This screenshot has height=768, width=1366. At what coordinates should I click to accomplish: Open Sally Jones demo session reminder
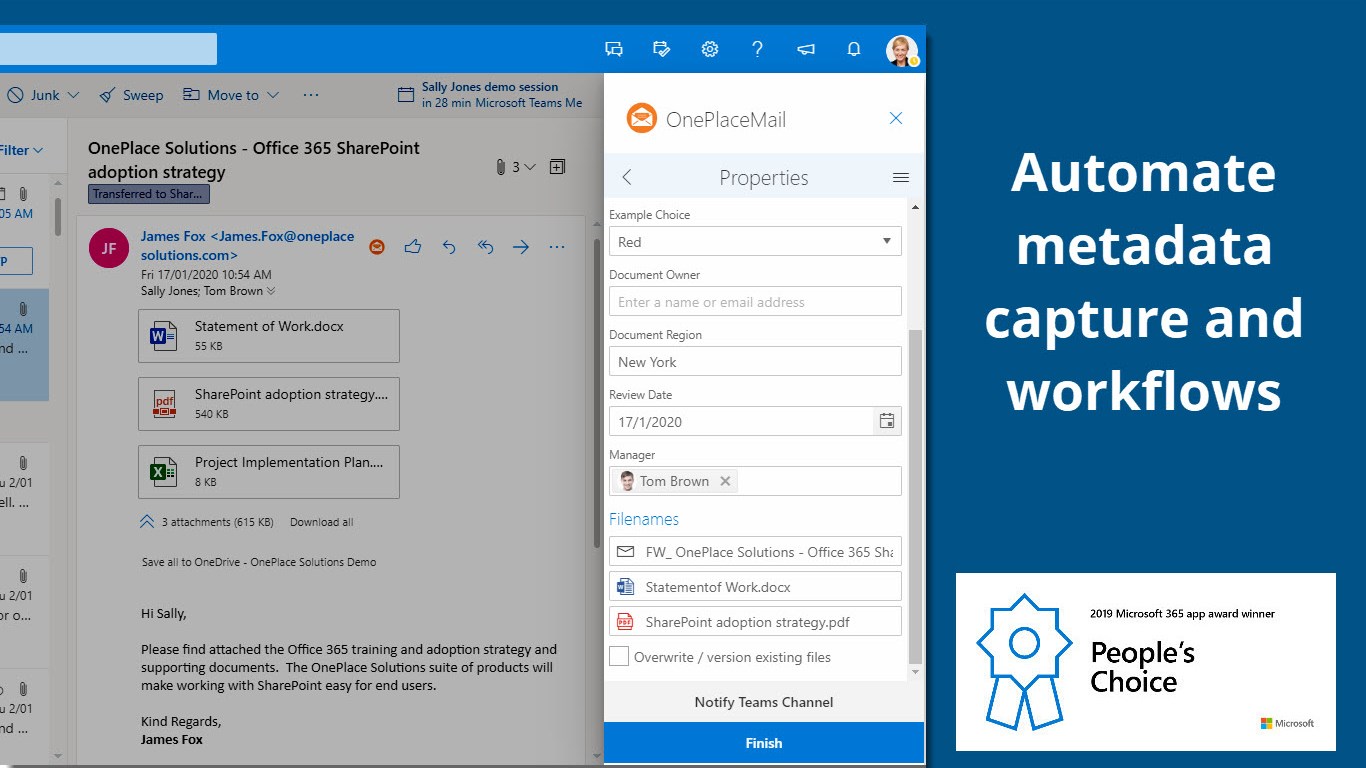click(x=490, y=95)
